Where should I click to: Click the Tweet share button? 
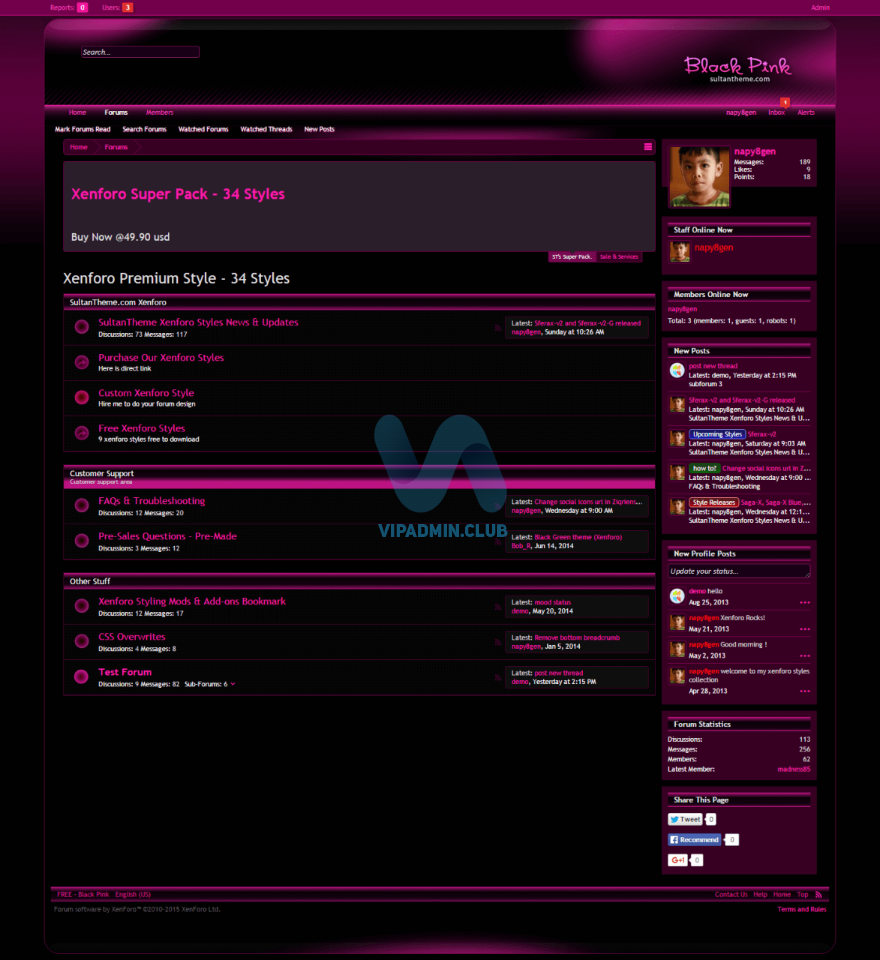pyautogui.click(x=685, y=819)
